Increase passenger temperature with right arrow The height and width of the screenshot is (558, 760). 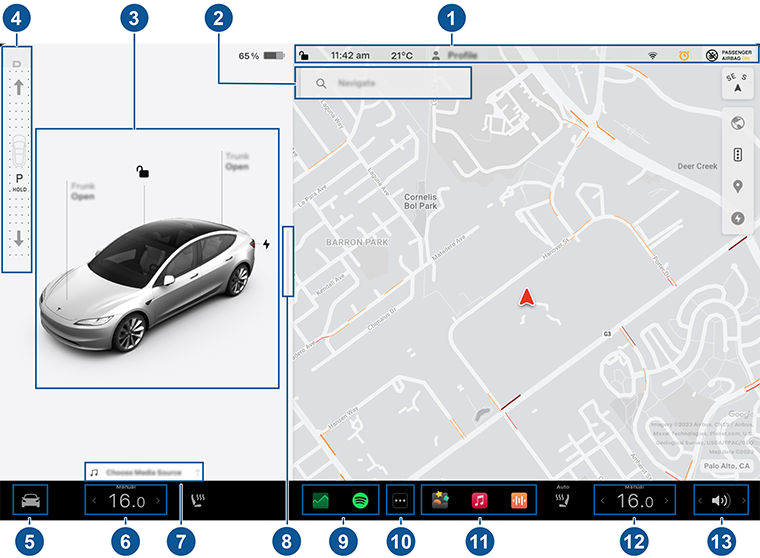click(666, 501)
